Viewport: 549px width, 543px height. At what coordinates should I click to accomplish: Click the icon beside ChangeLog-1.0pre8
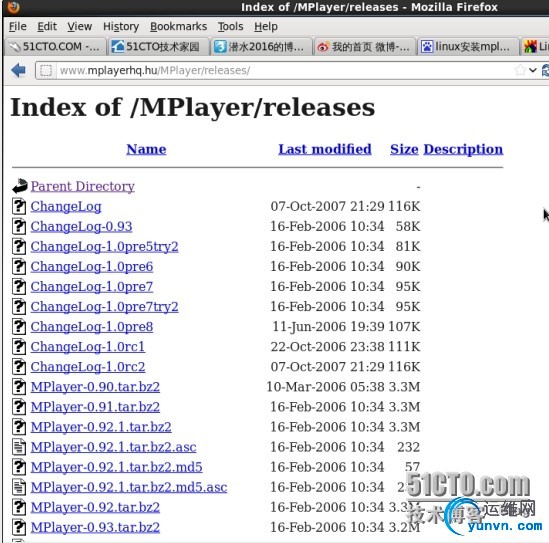[19, 327]
